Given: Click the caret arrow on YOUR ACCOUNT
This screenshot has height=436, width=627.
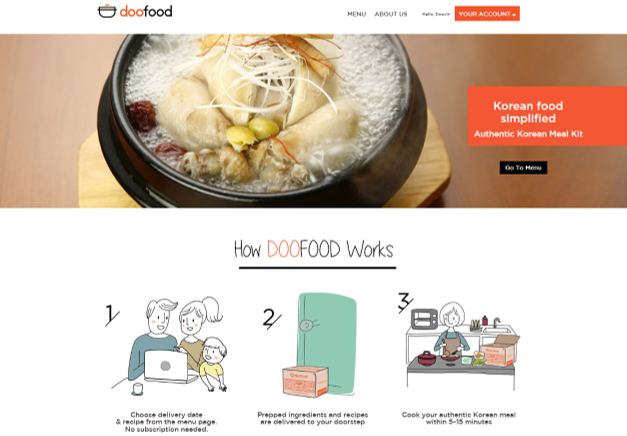Looking at the screenshot, I should [x=514, y=15].
